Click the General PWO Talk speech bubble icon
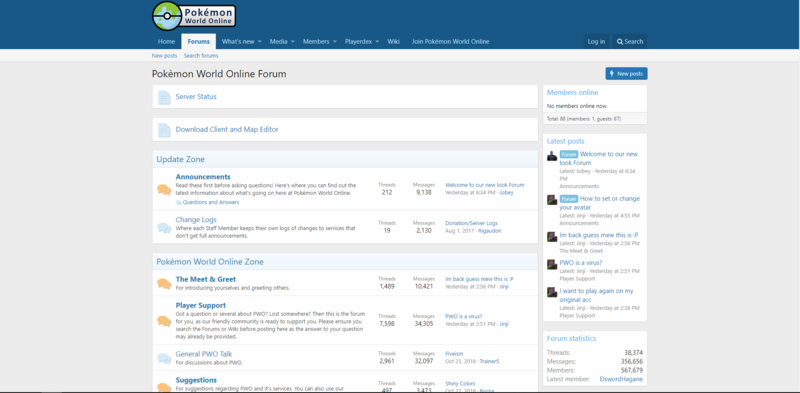Viewport: 800px width, 393px height. tap(164, 358)
